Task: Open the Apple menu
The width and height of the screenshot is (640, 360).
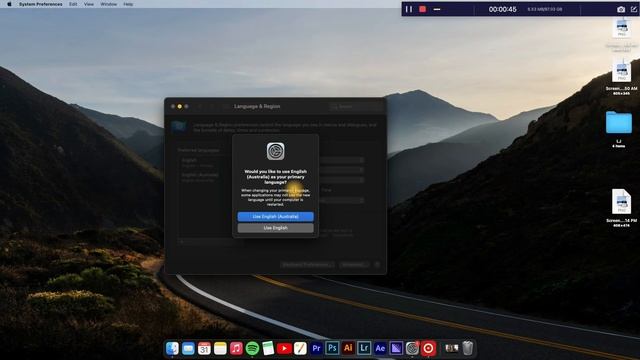Action: coord(9,4)
